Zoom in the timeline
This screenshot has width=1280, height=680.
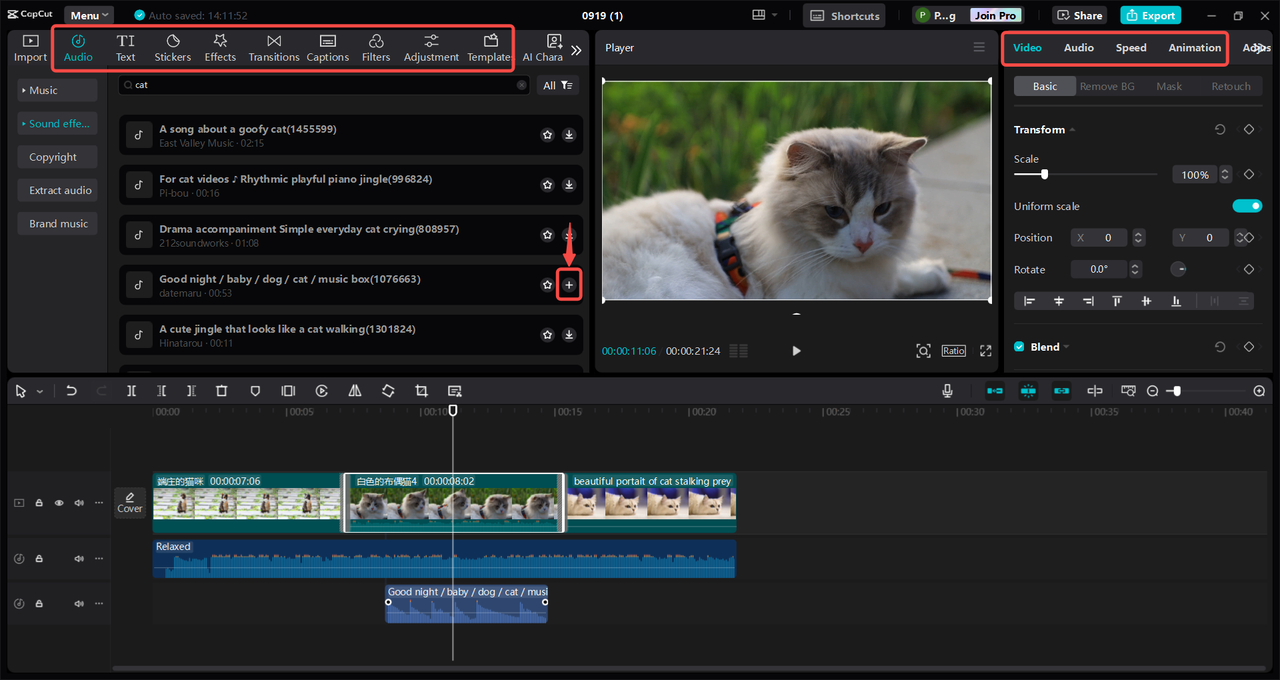tap(1259, 391)
